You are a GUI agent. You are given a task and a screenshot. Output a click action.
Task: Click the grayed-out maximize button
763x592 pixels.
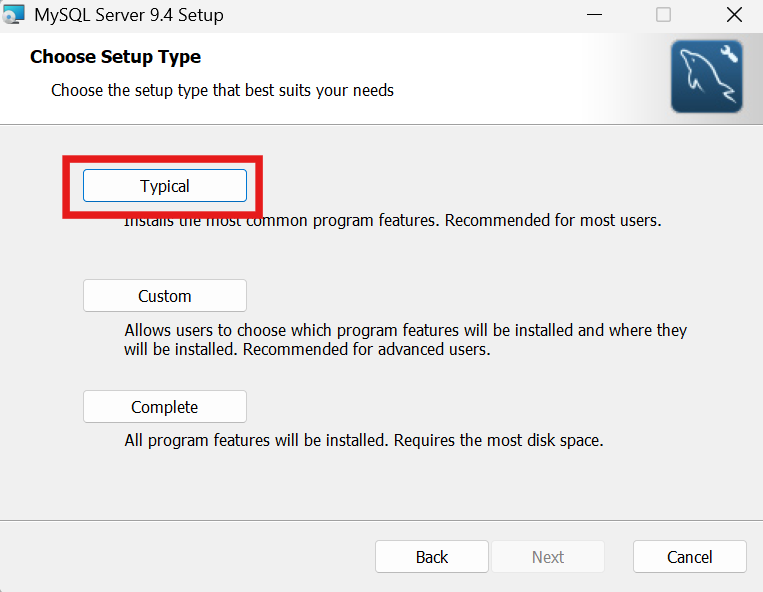pyautogui.click(x=663, y=15)
